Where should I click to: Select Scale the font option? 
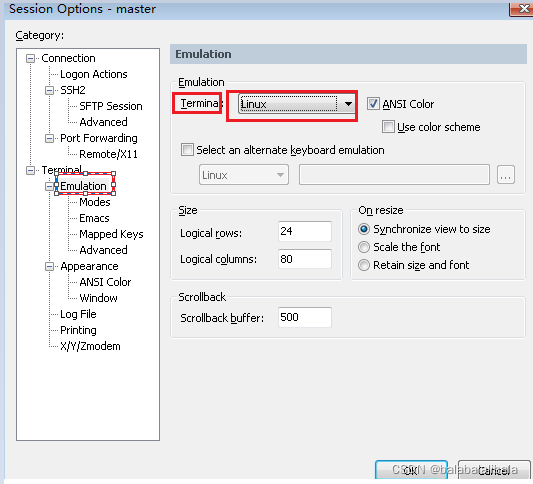click(364, 247)
